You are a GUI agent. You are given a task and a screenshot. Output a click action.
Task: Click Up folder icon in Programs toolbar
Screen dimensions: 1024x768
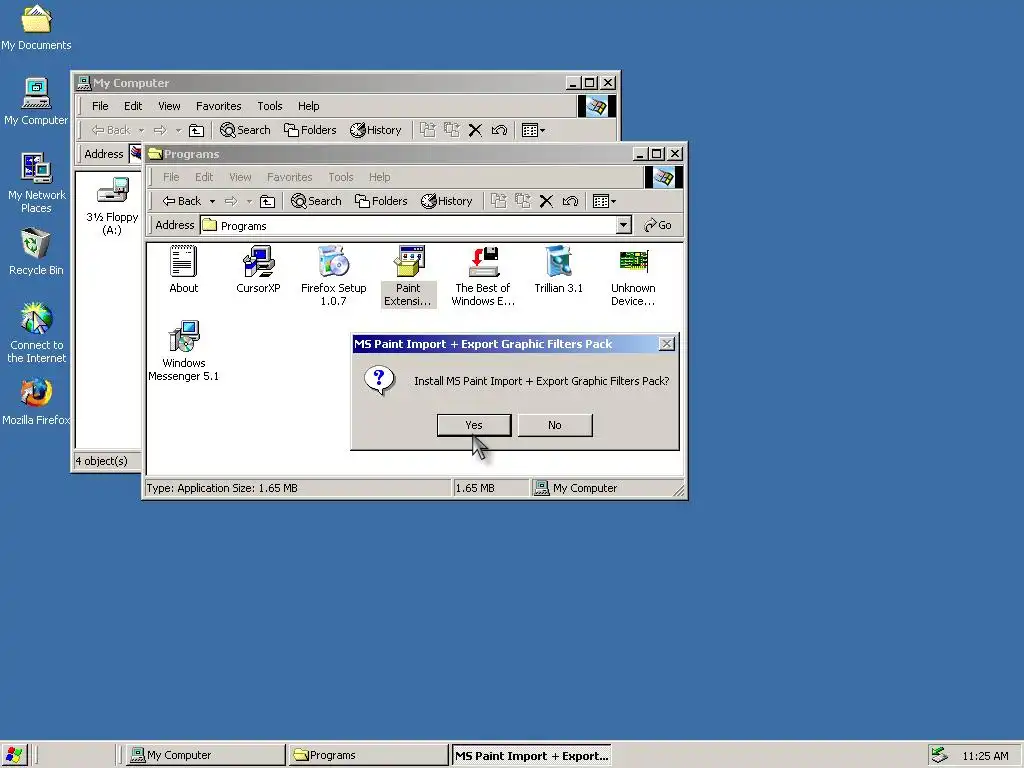(267, 201)
